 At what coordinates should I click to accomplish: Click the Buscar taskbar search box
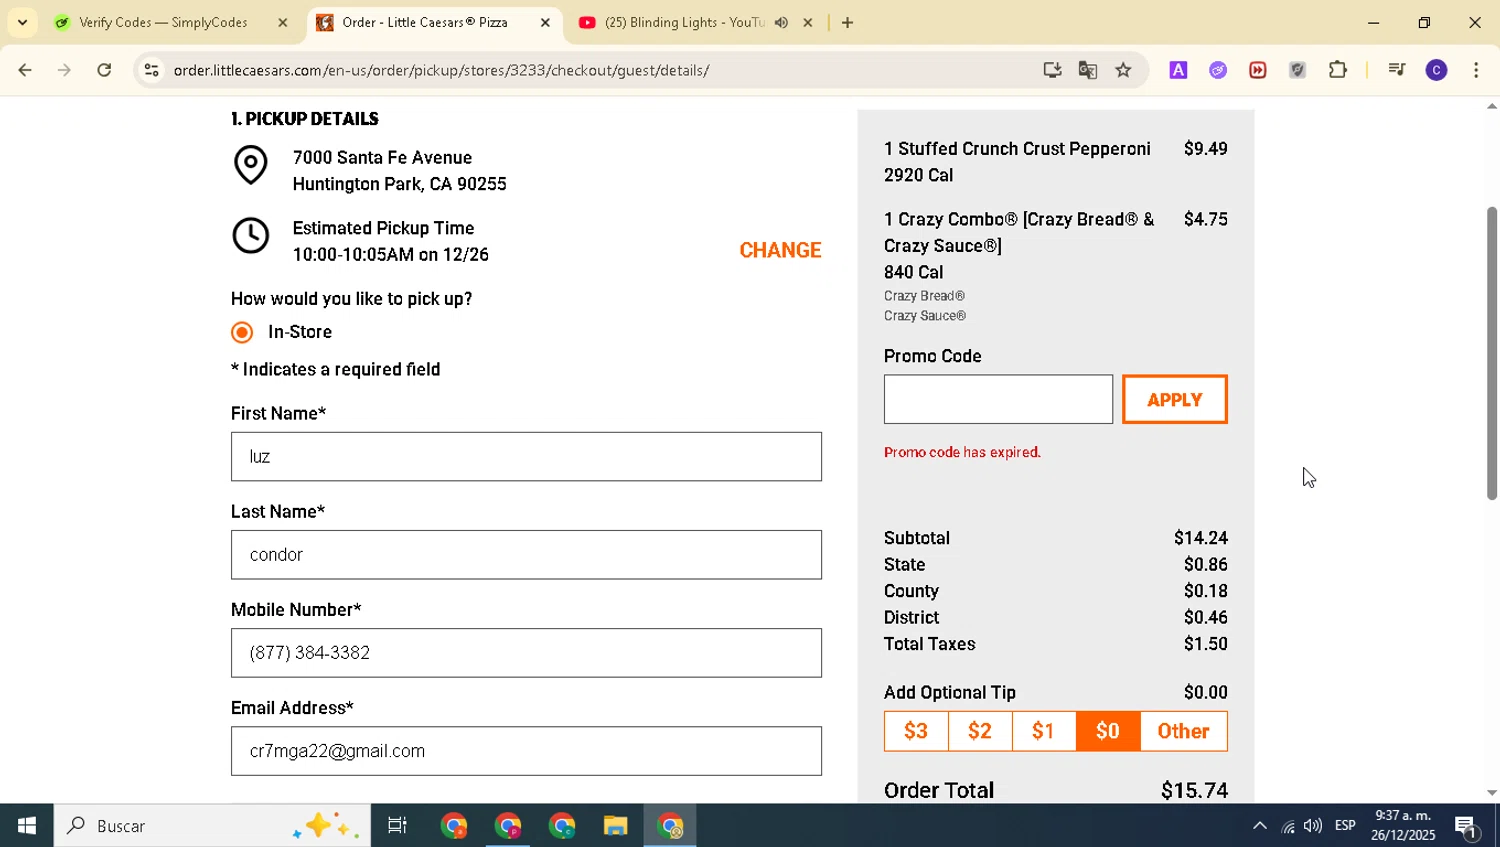[212, 826]
